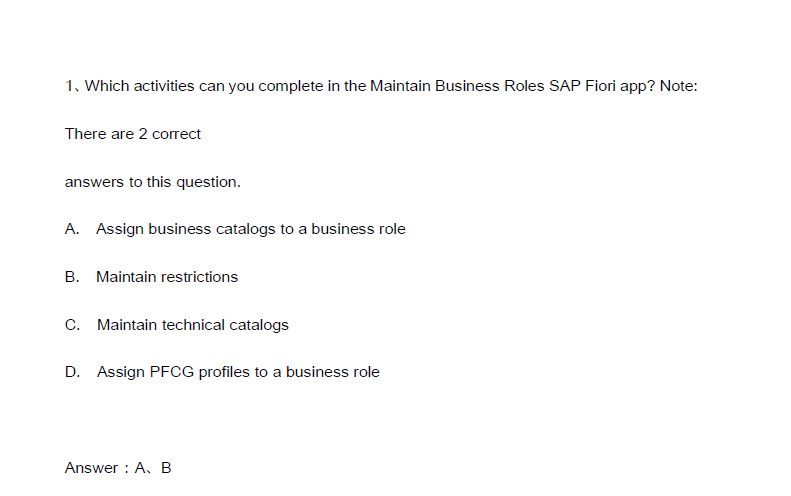
Task: Click the word "PFCG" in option D
Action: coord(171,372)
